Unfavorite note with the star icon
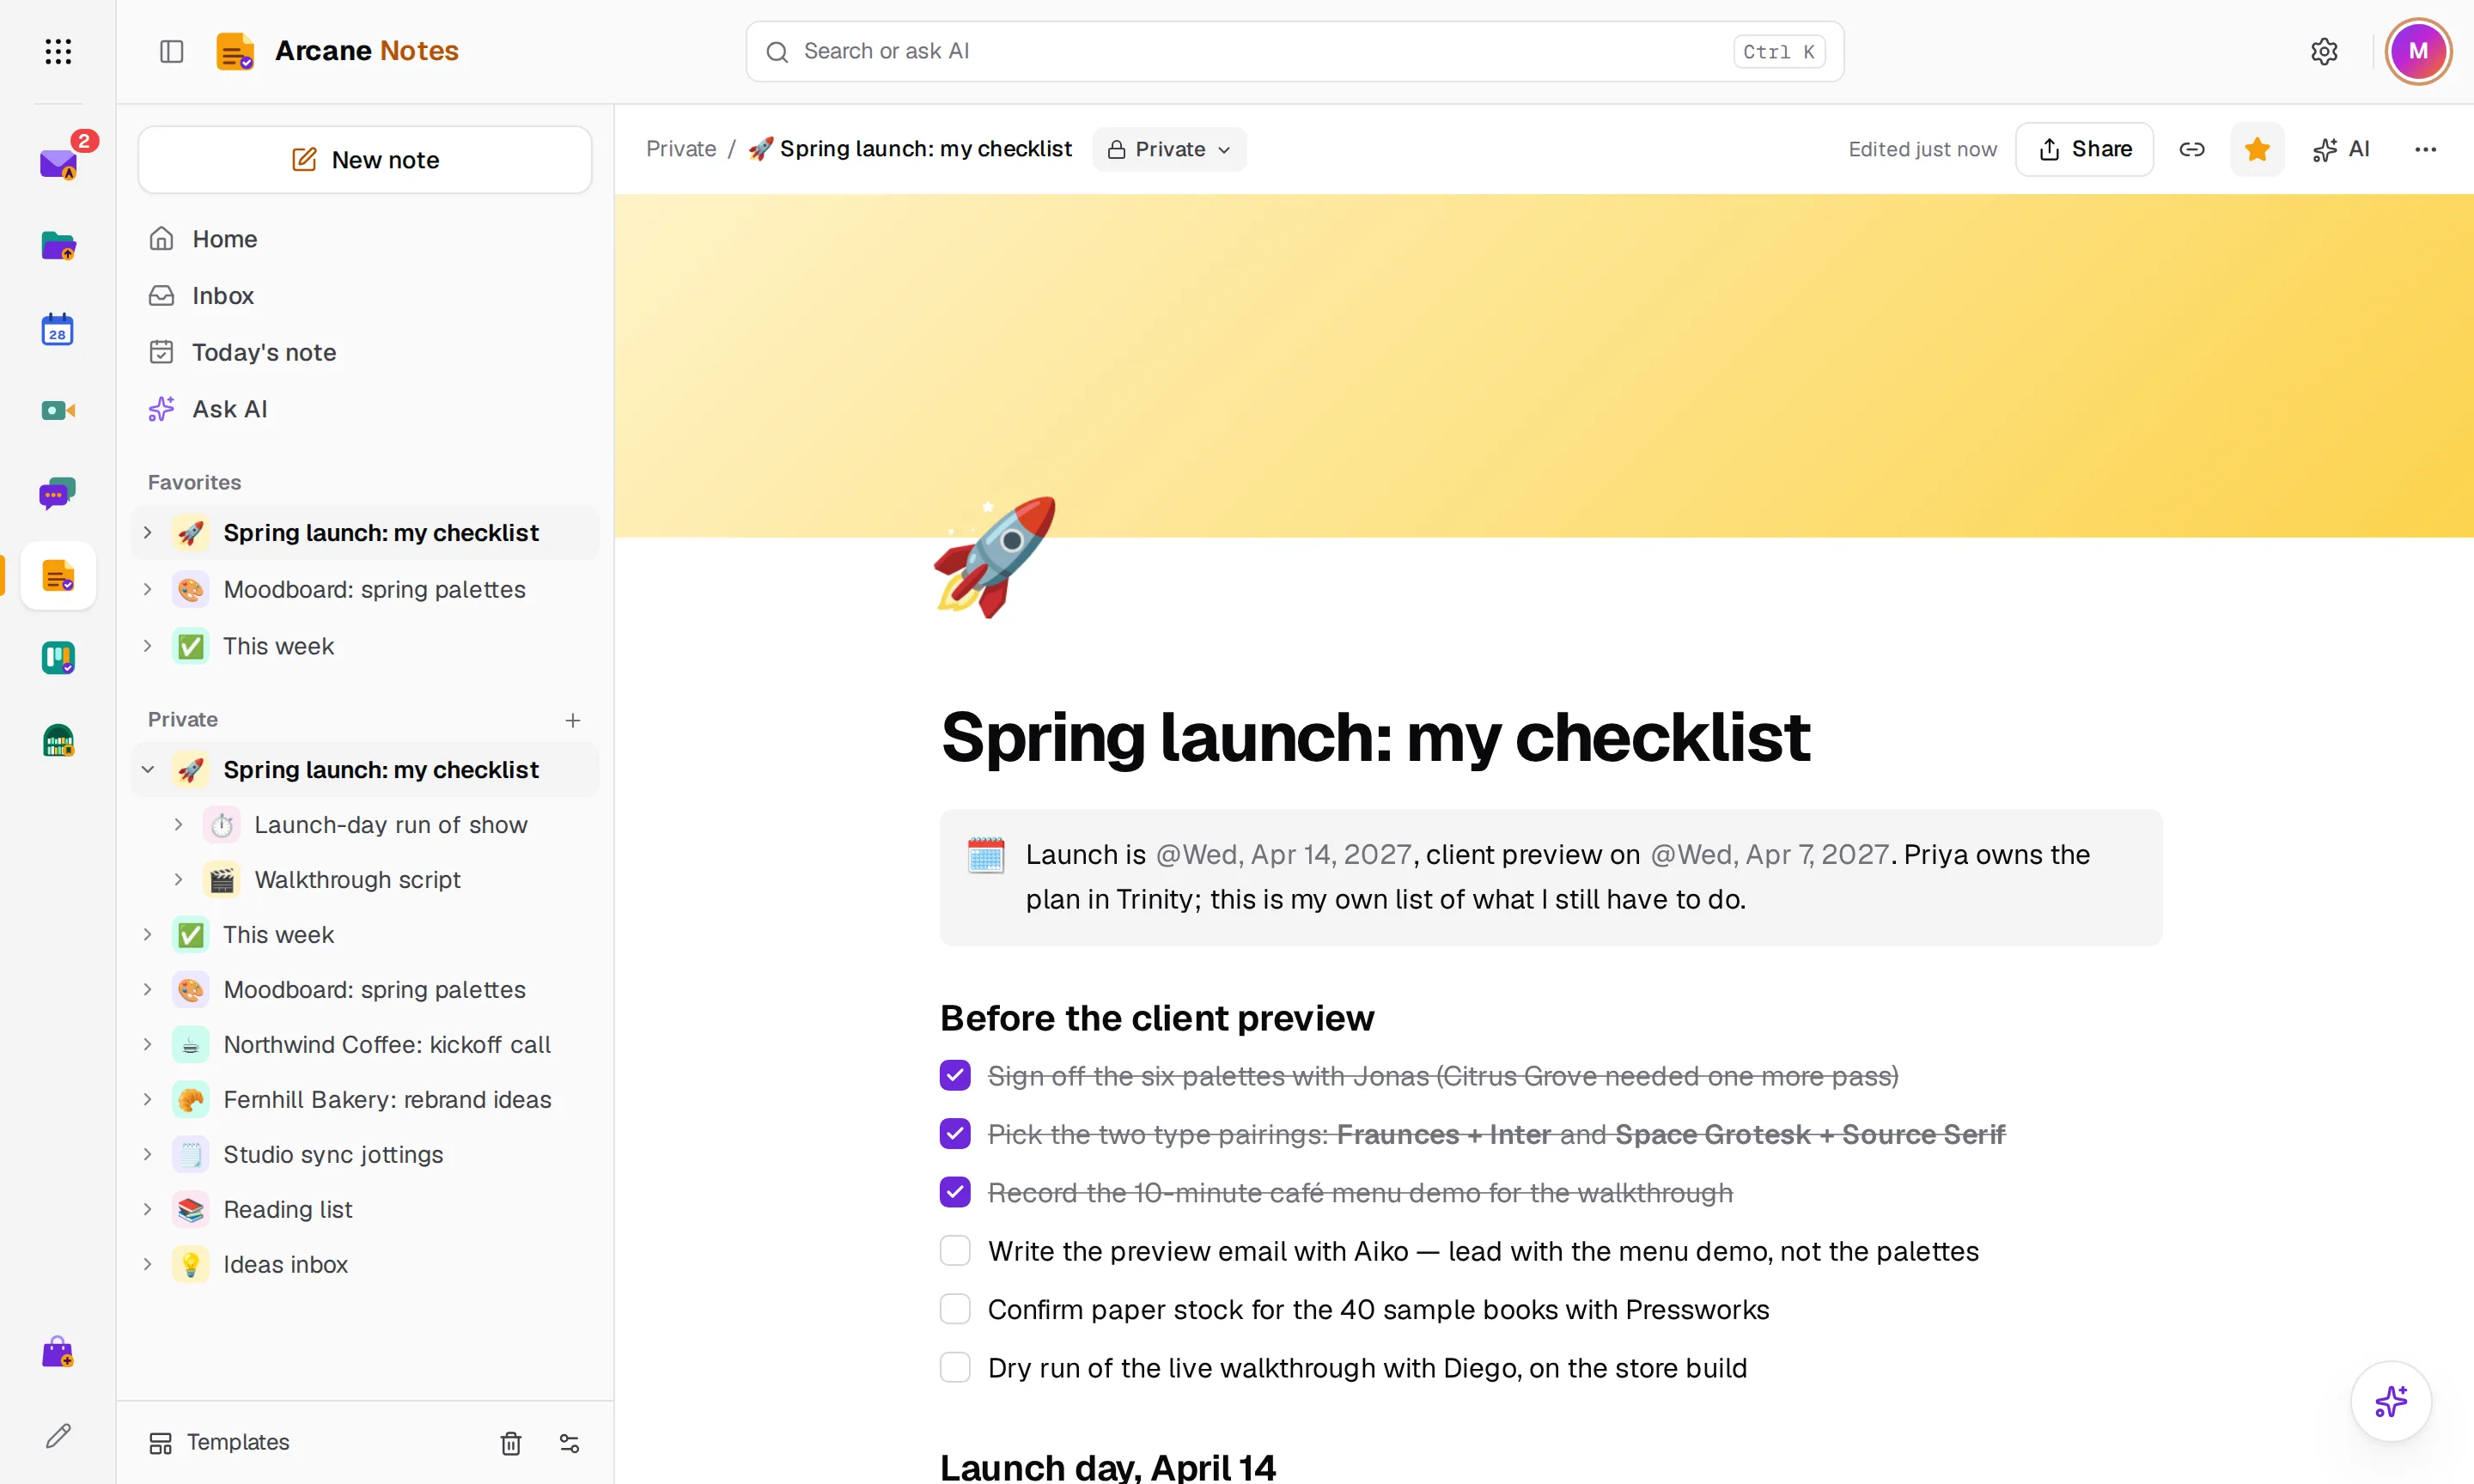 point(2257,149)
